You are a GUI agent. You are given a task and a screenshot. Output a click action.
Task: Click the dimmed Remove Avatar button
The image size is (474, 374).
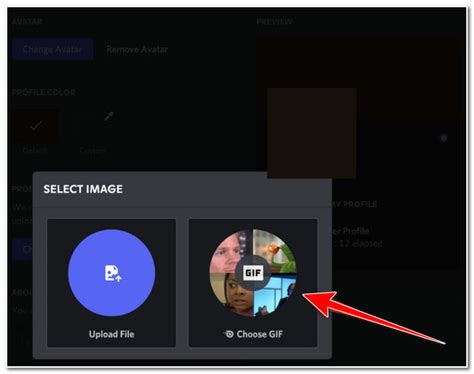point(137,49)
